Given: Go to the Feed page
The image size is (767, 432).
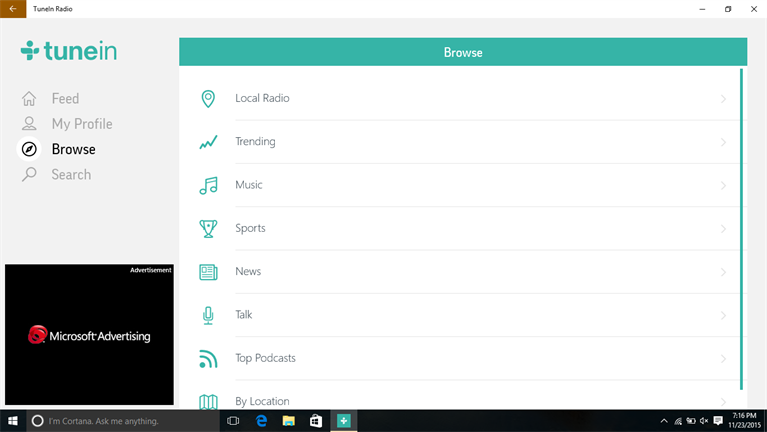Looking at the screenshot, I should (65, 98).
